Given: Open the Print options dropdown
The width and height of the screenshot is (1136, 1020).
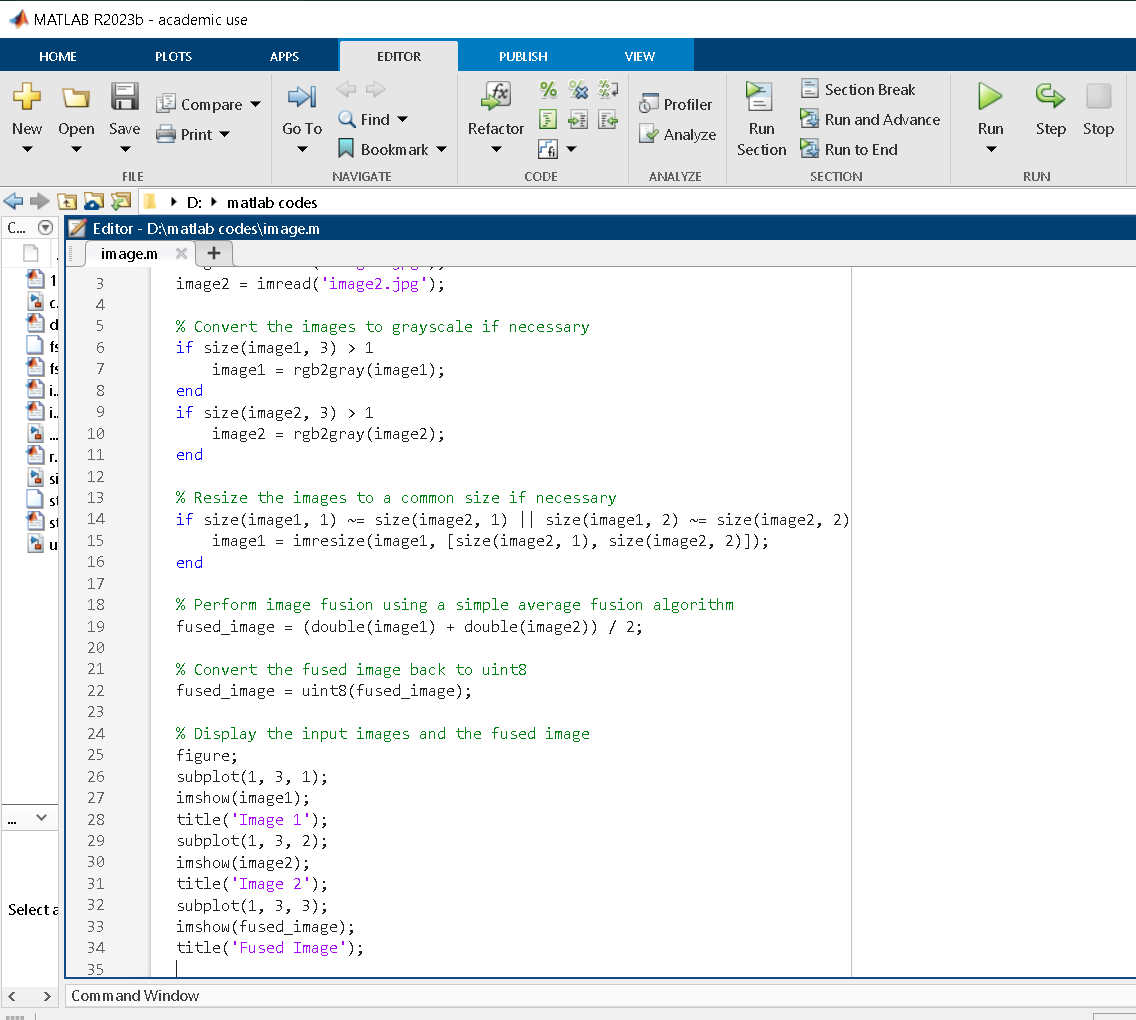Looking at the screenshot, I should [x=224, y=135].
